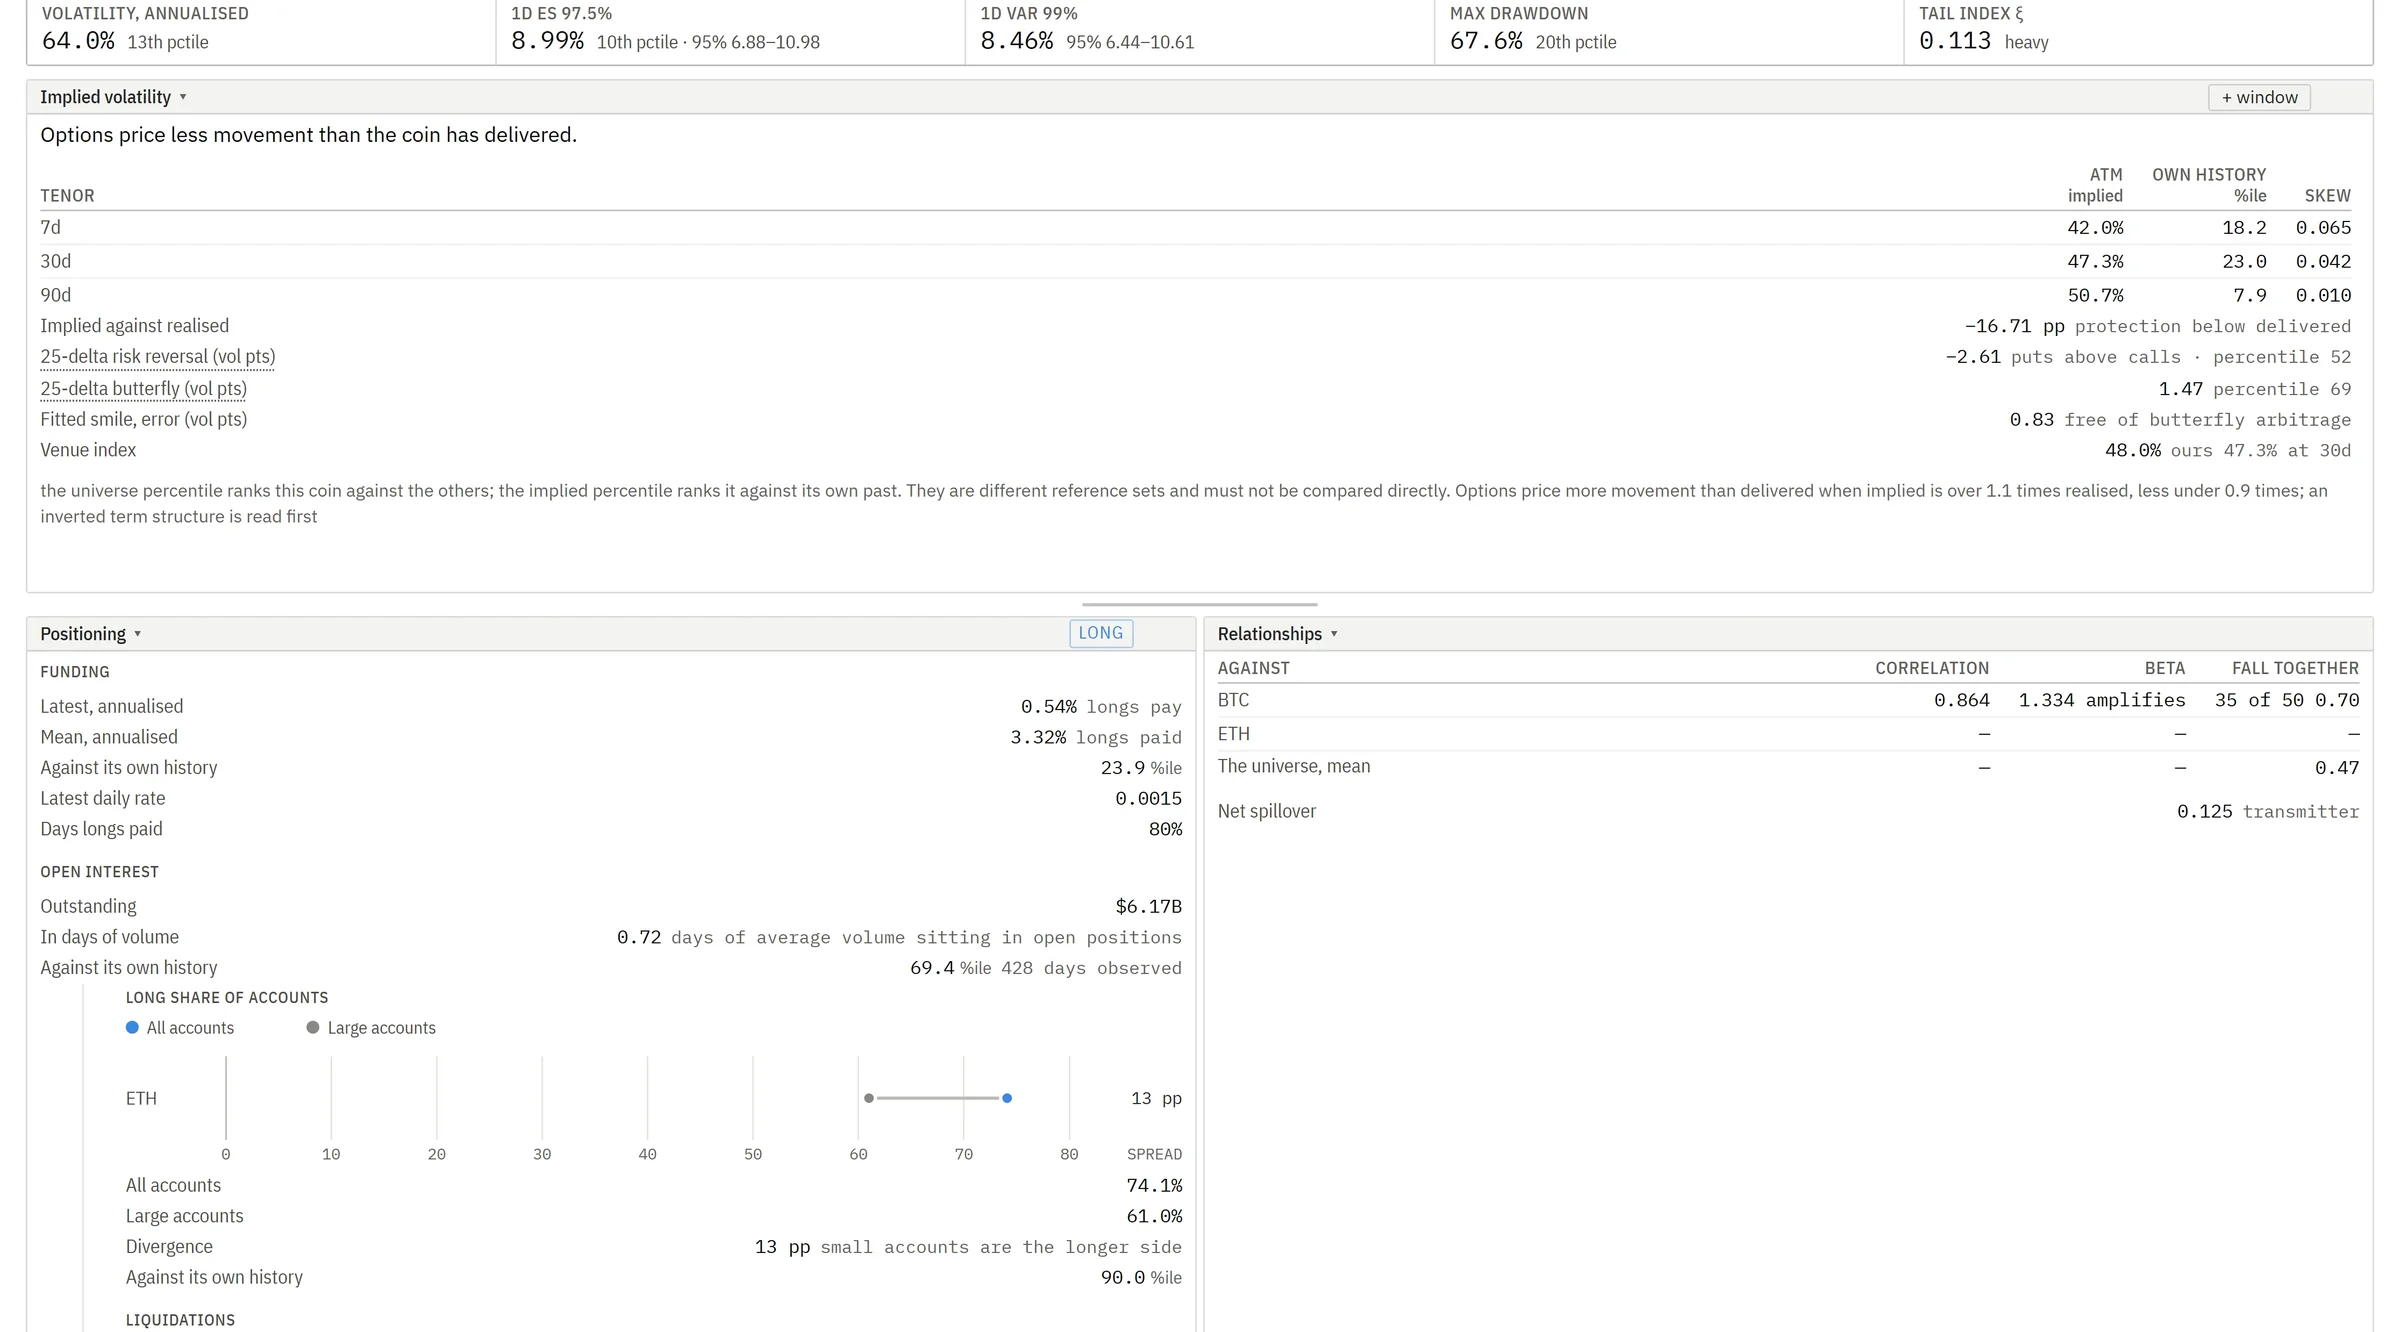Click the CORRELATION column header
2400x1332 pixels.
point(1932,668)
